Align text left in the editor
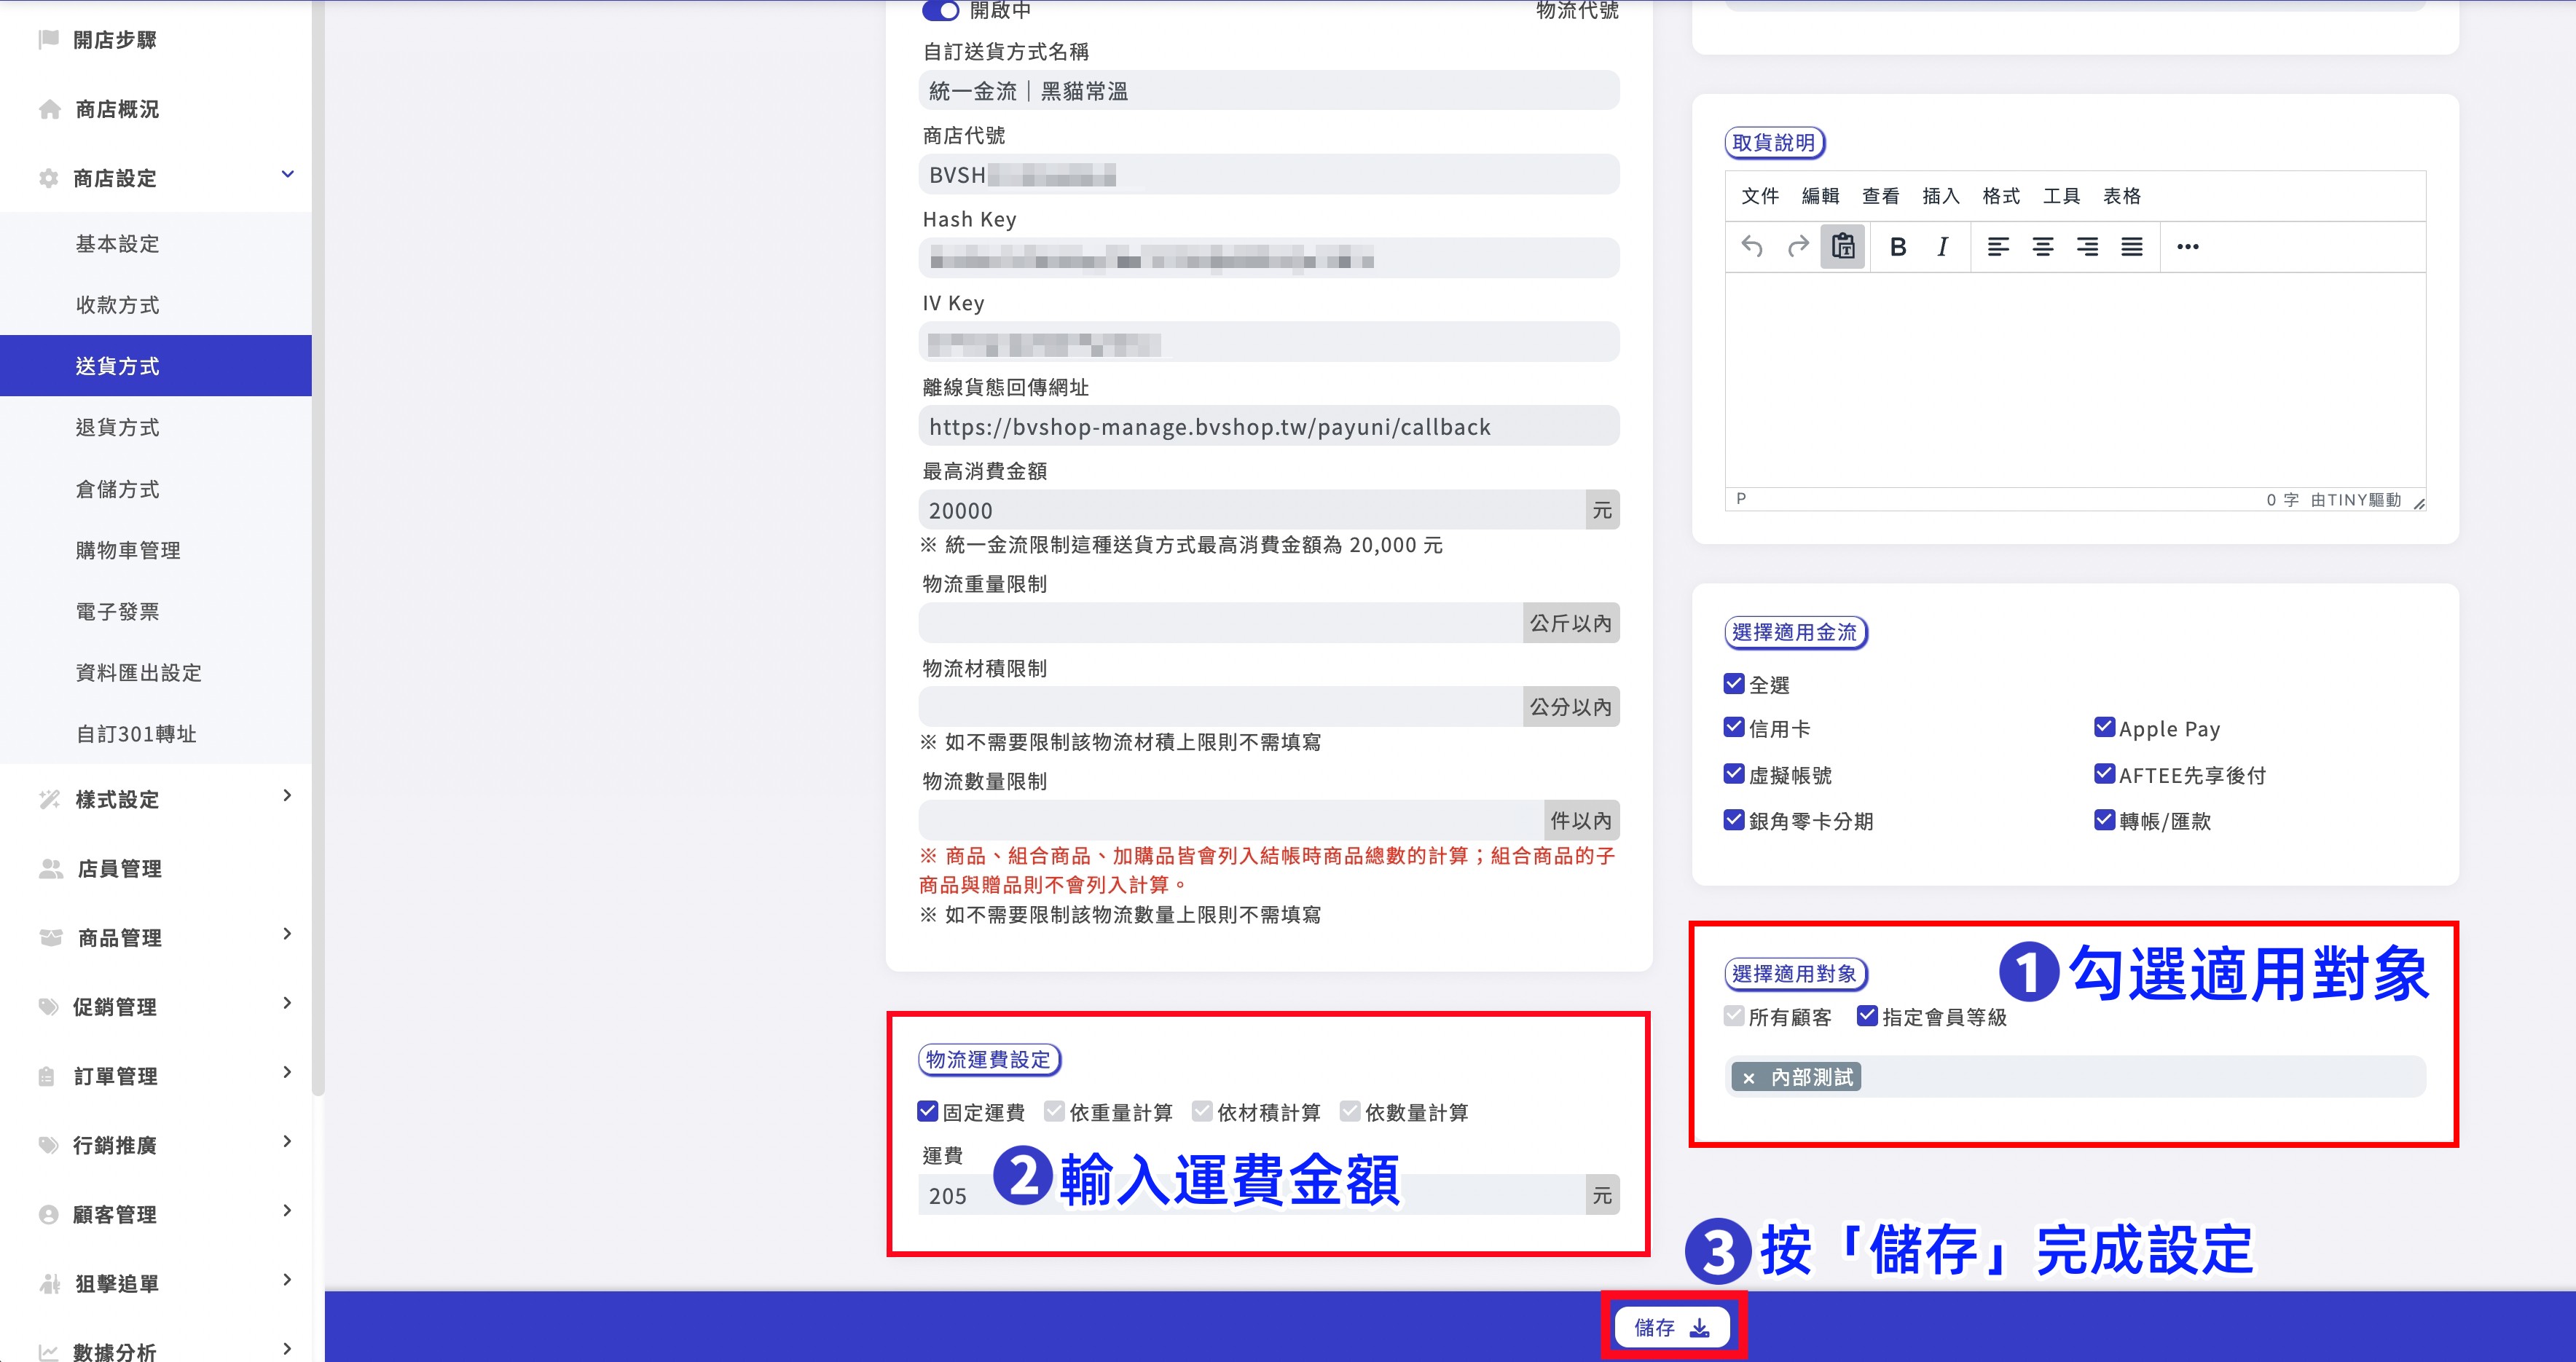 (1998, 246)
